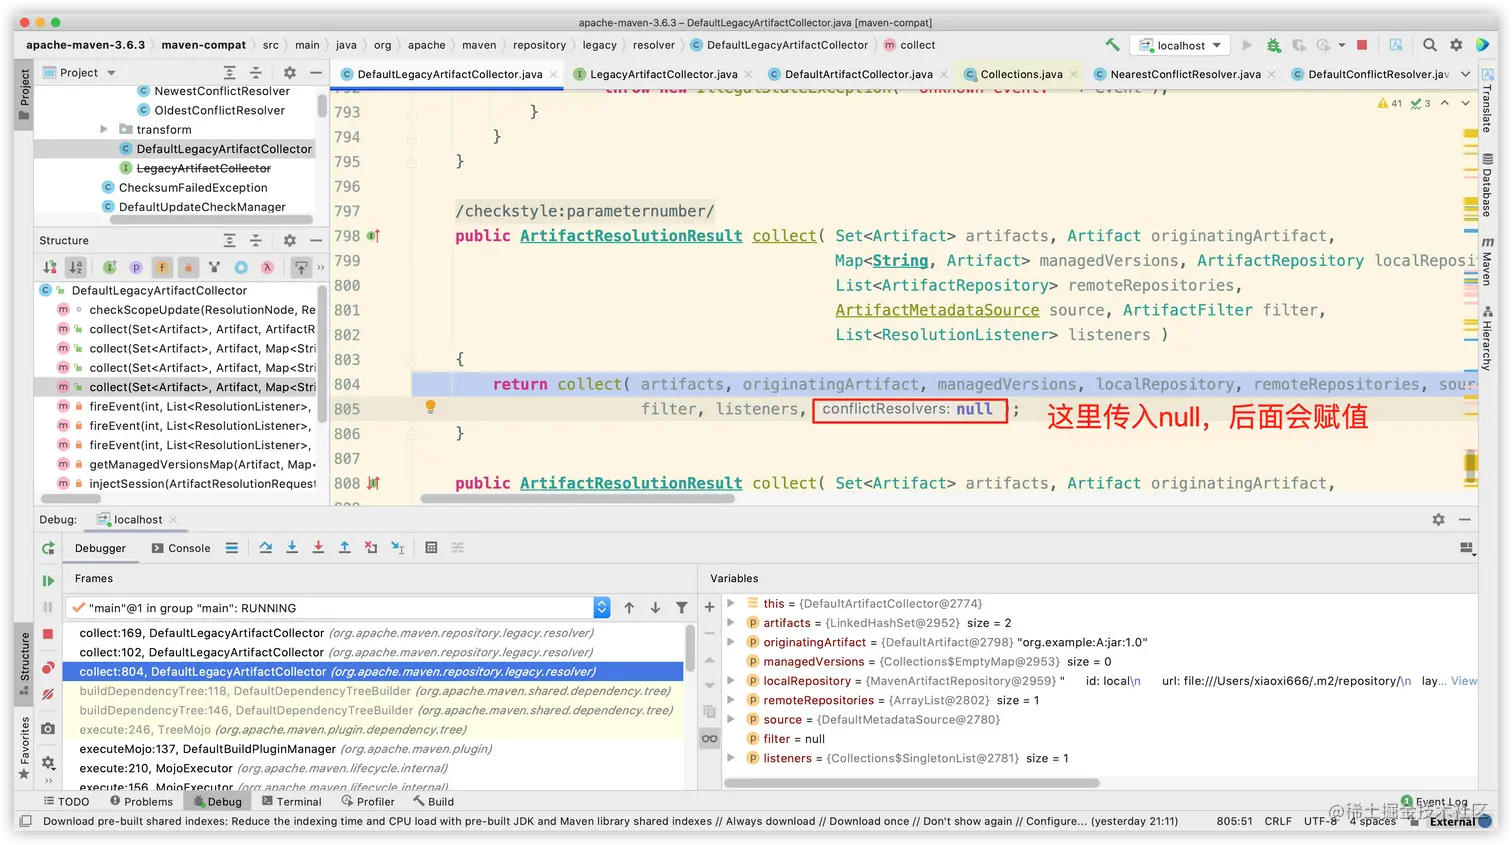Click the 41 warnings inspection indicator
The height and width of the screenshot is (845, 1512).
pyautogui.click(x=1389, y=103)
